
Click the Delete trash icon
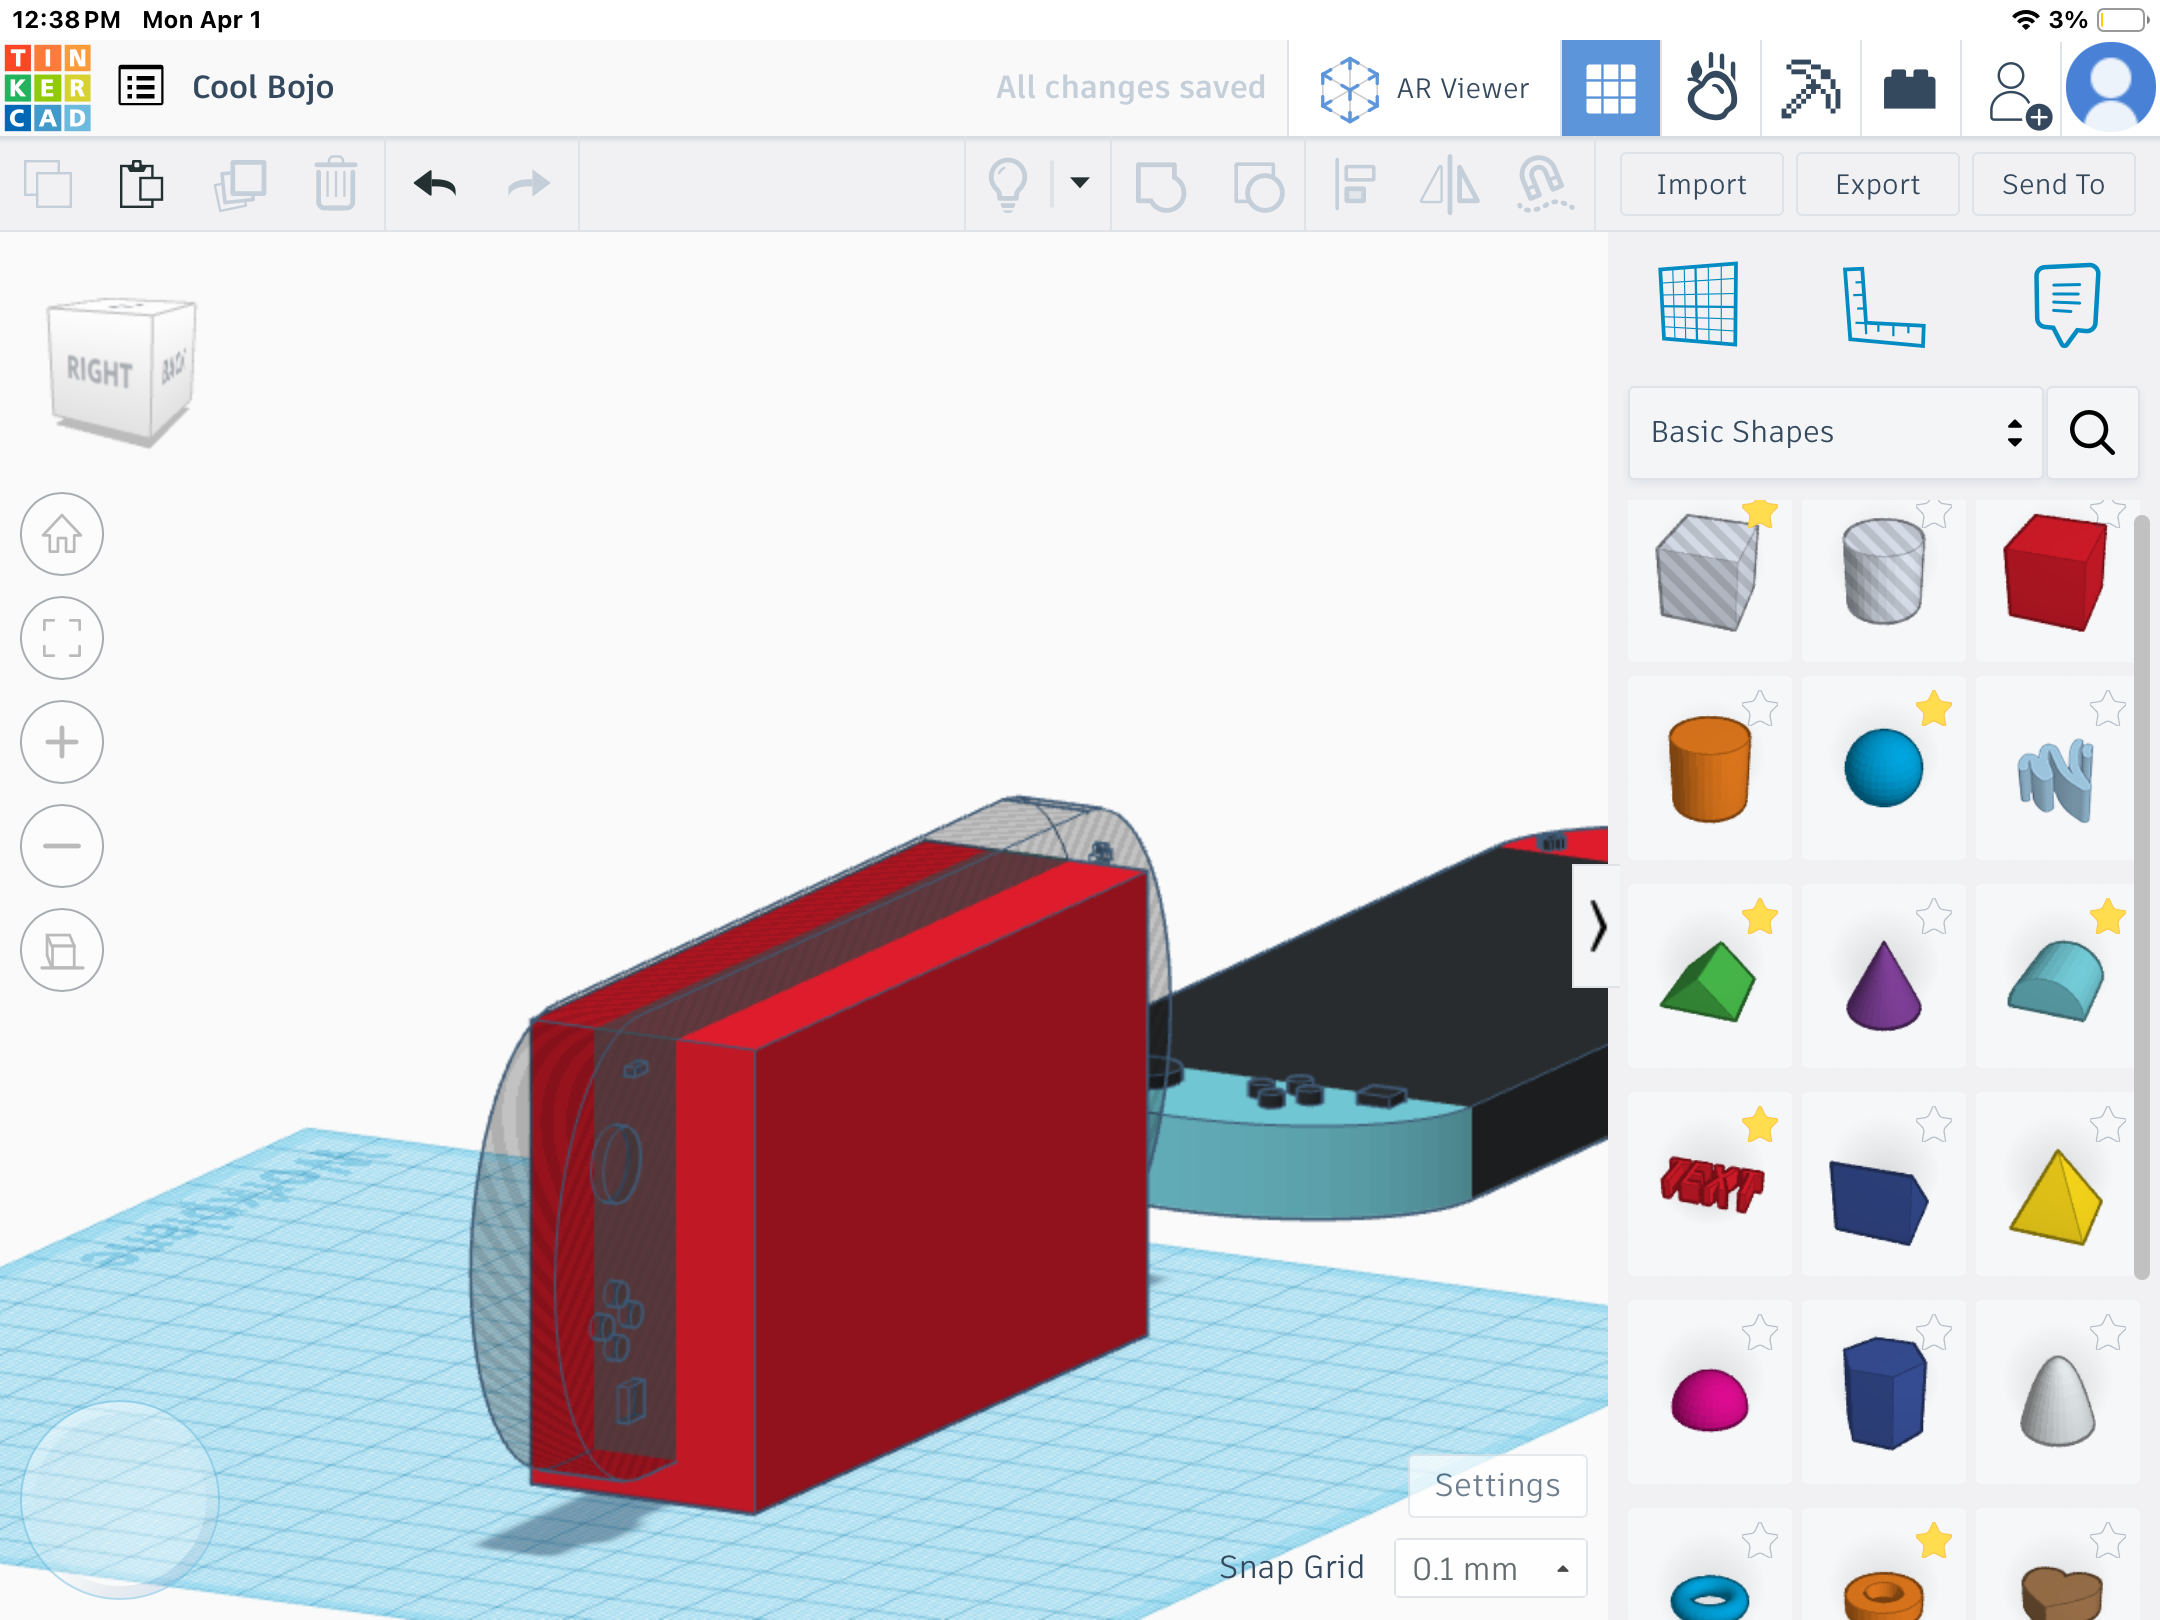pos(336,184)
